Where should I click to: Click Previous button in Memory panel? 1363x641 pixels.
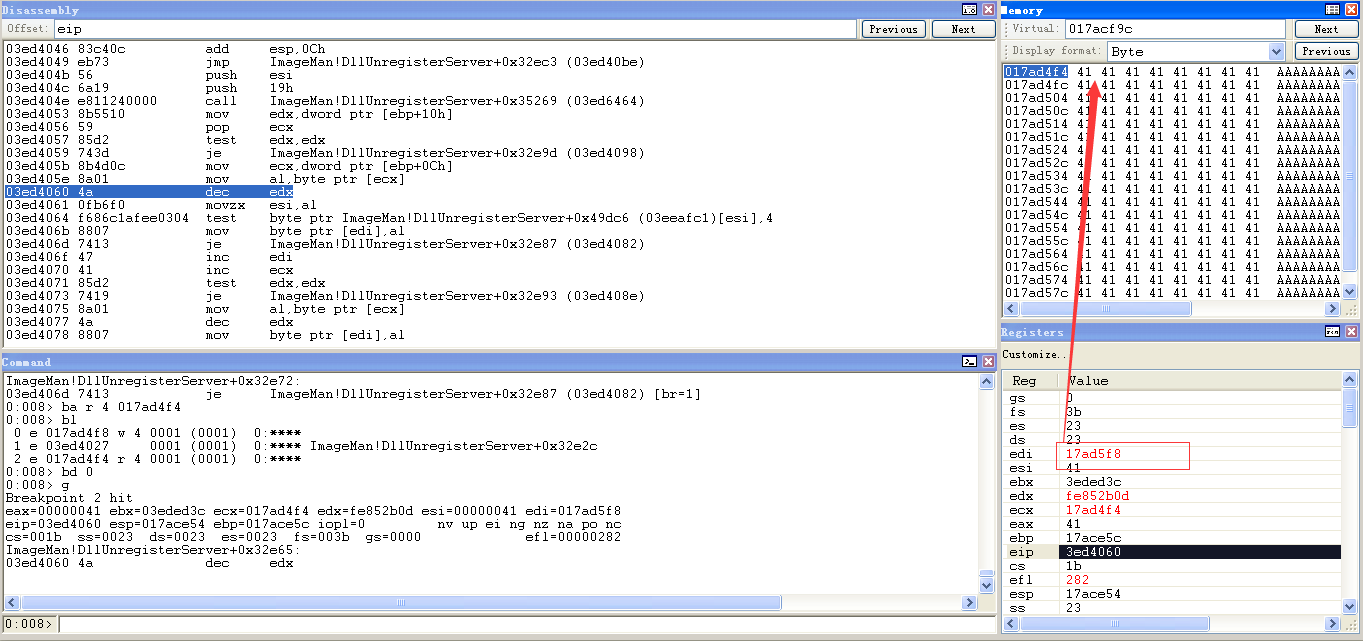tap(1326, 51)
